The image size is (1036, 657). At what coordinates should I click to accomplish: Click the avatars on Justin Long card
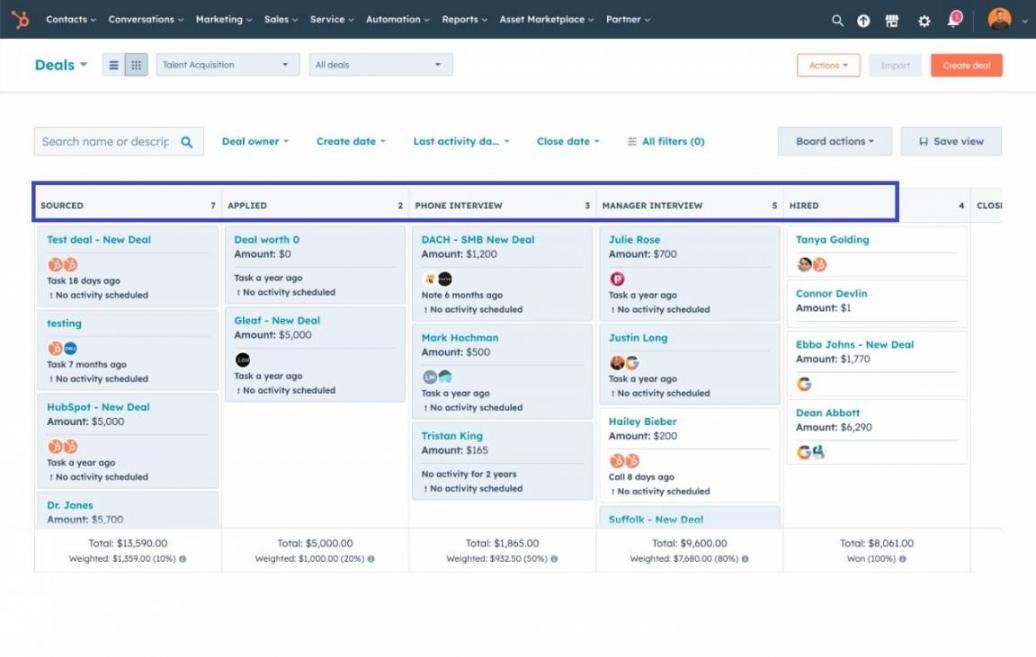pyautogui.click(x=624, y=362)
